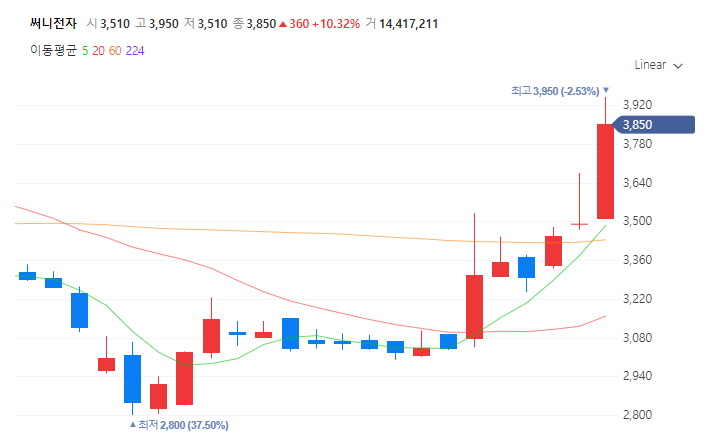Click the down-triangle icon beside 최고 3,950
This screenshot has width=706, height=433.
pyautogui.click(x=606, y=91)
